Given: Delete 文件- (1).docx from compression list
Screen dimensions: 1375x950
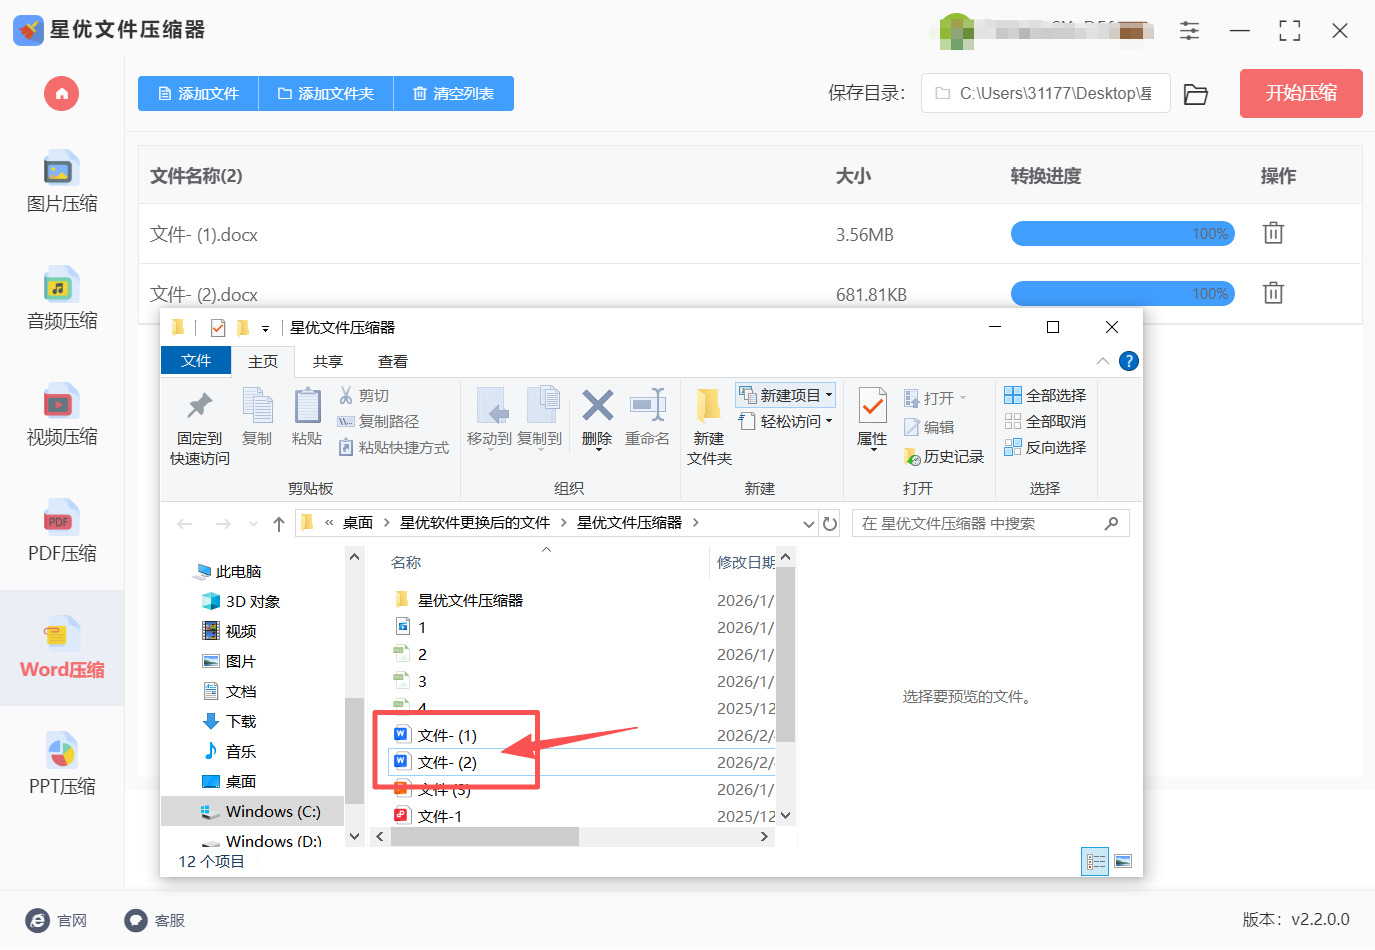Looking at the screenshot, I should tap(1273, 233).
